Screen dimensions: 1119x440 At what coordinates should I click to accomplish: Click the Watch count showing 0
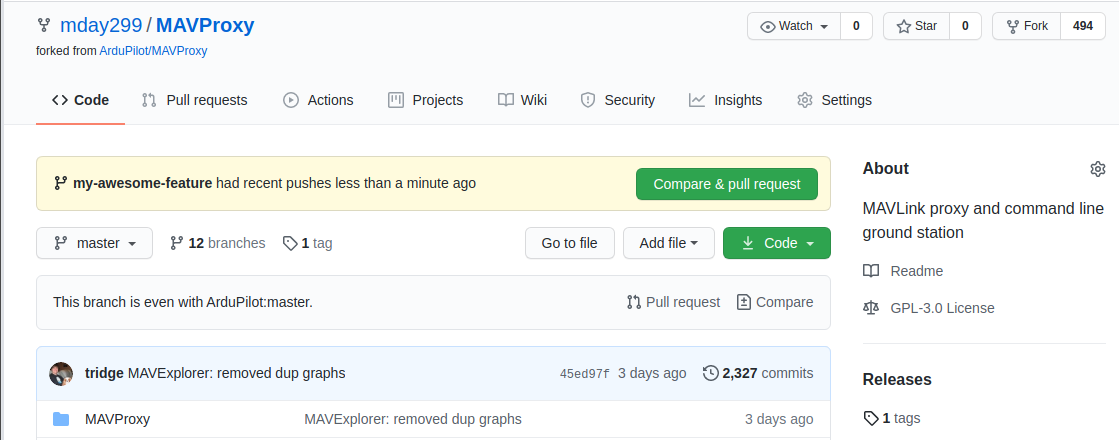point(856,26)
